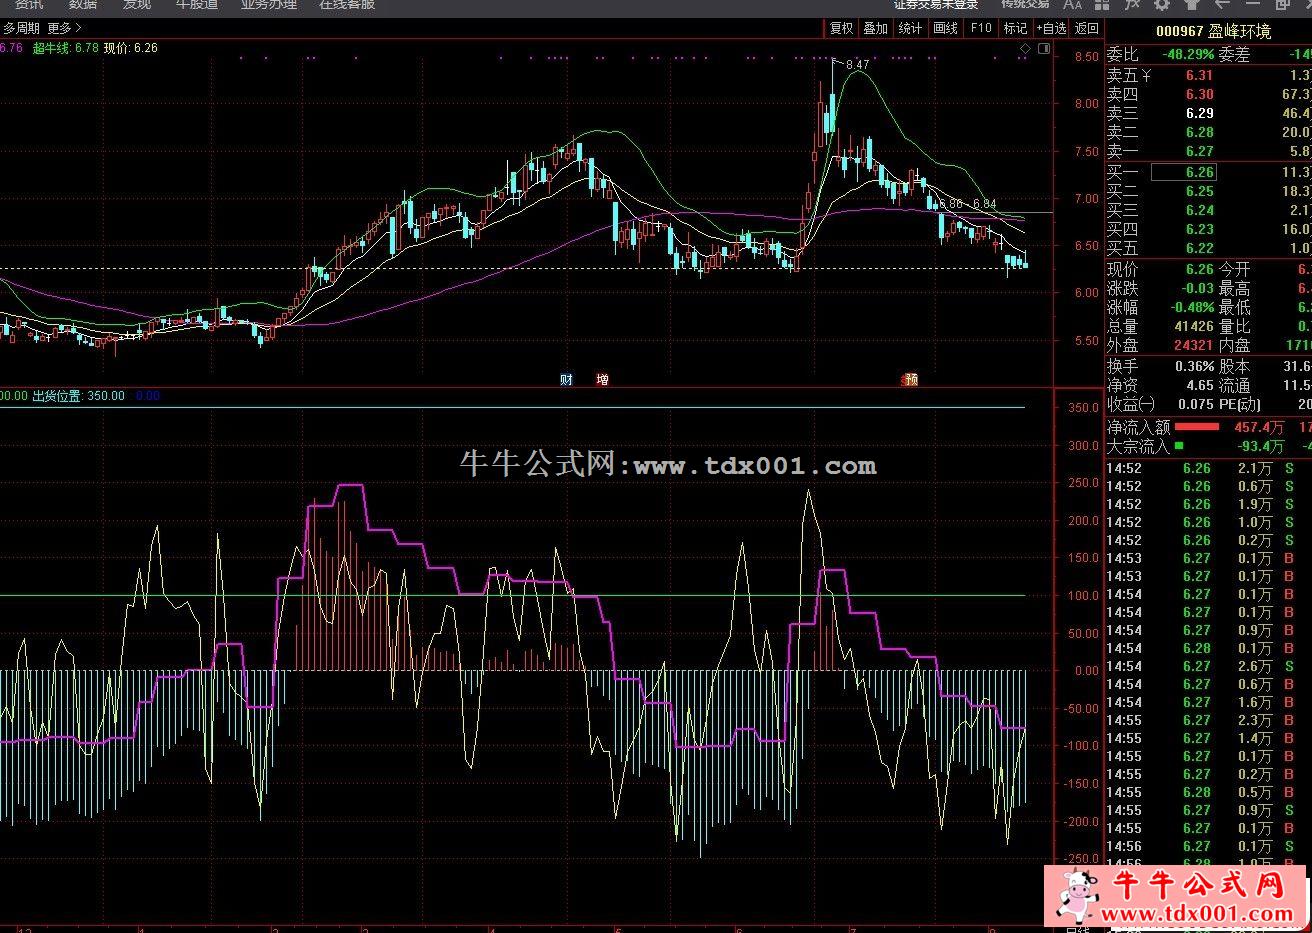Viewport: 1312px width, 933px height.
Task: Click the 财 marker under the chart
Action: click(x=566, y=379)
